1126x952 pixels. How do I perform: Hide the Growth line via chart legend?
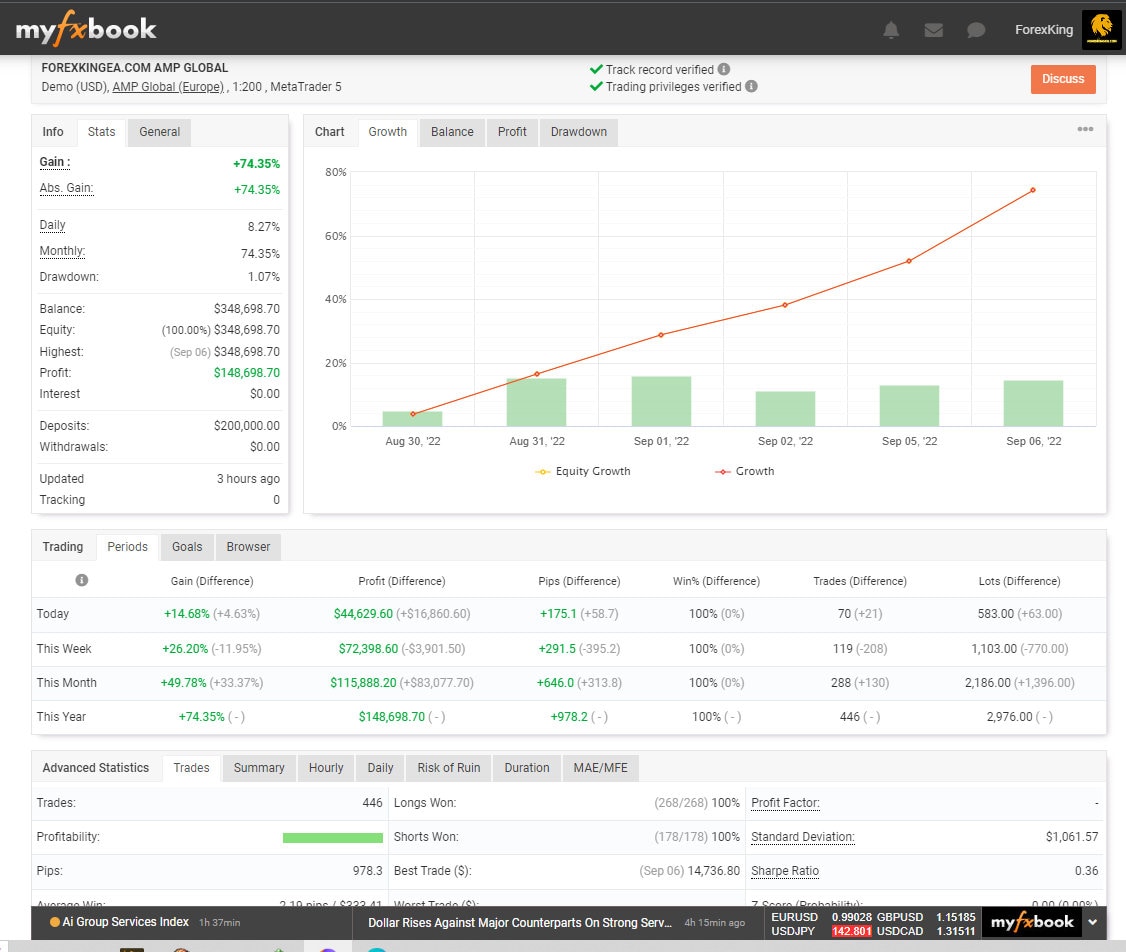744,471
